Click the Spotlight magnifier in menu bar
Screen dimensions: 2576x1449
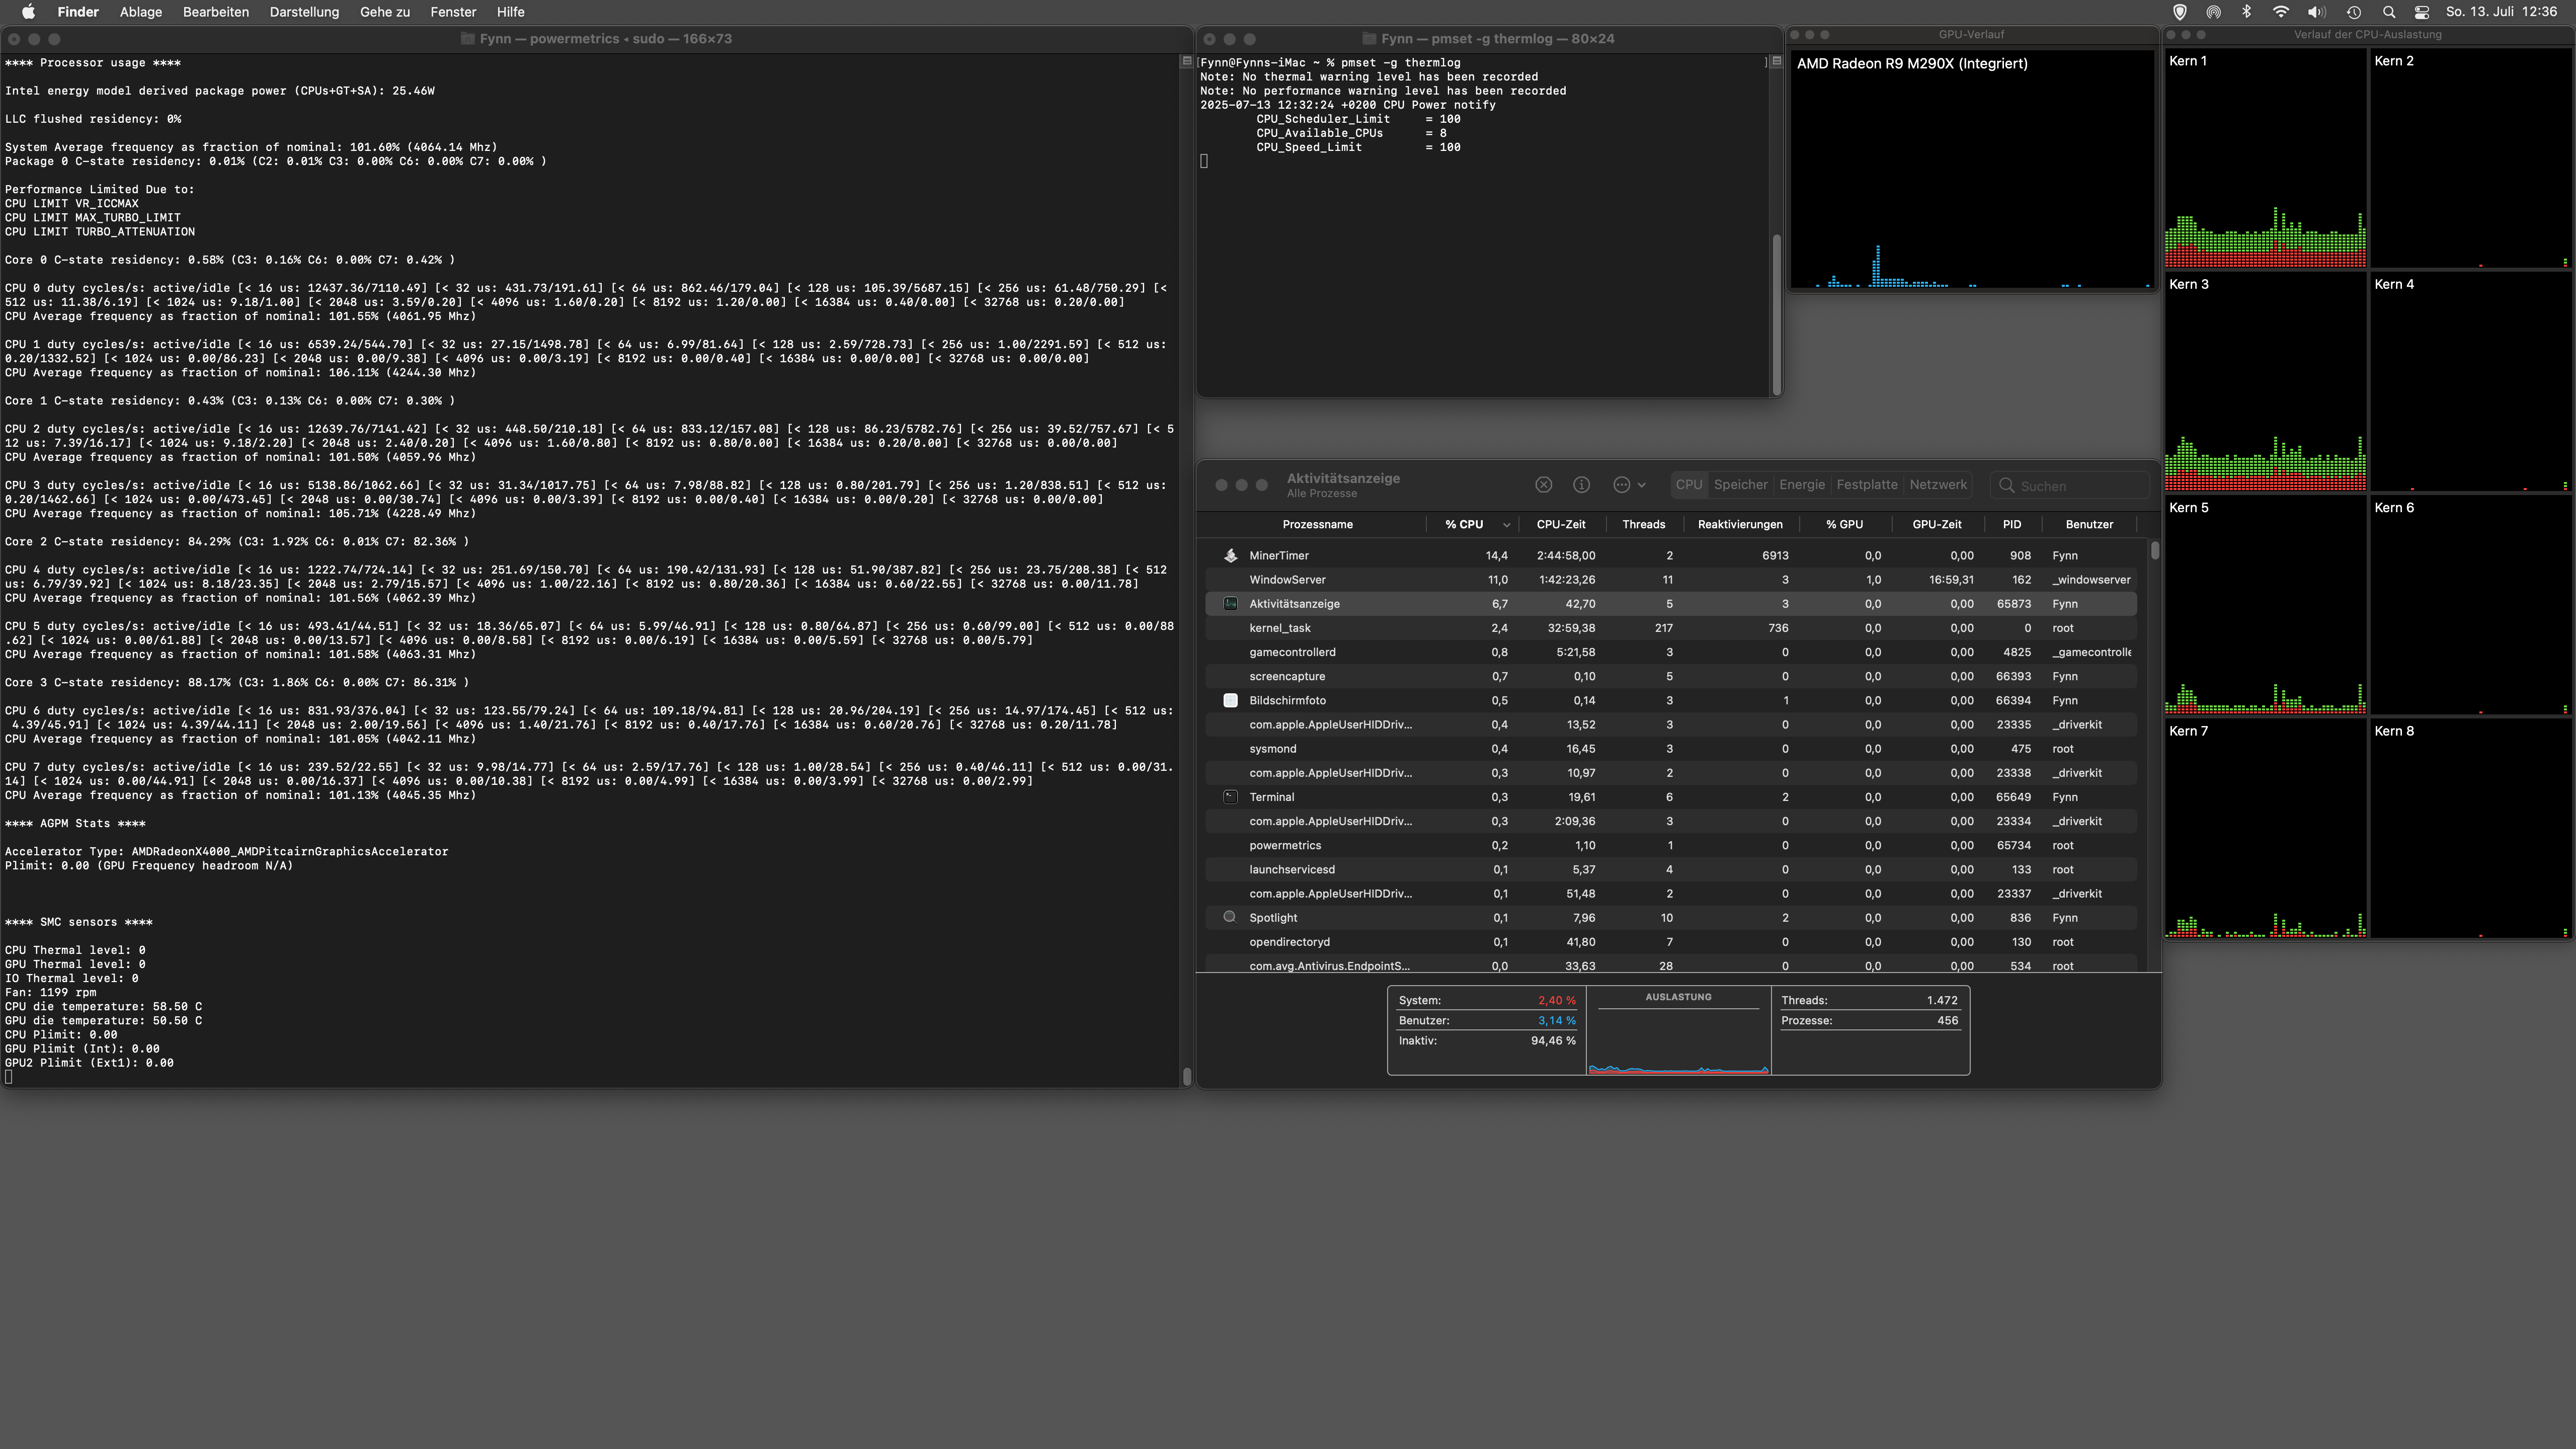pyautogui.click(x=2388, y=12)
